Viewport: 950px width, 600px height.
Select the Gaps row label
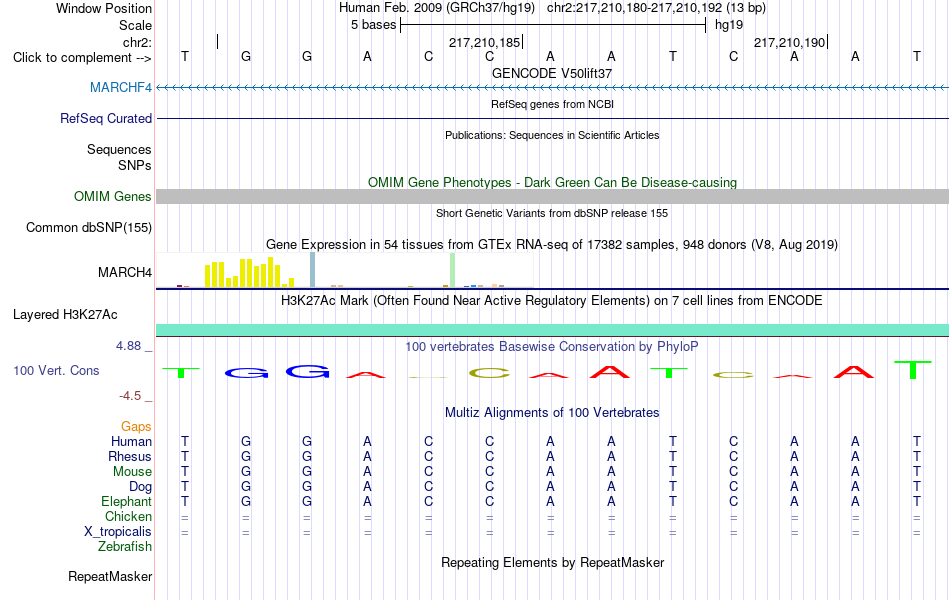(136, 427)
